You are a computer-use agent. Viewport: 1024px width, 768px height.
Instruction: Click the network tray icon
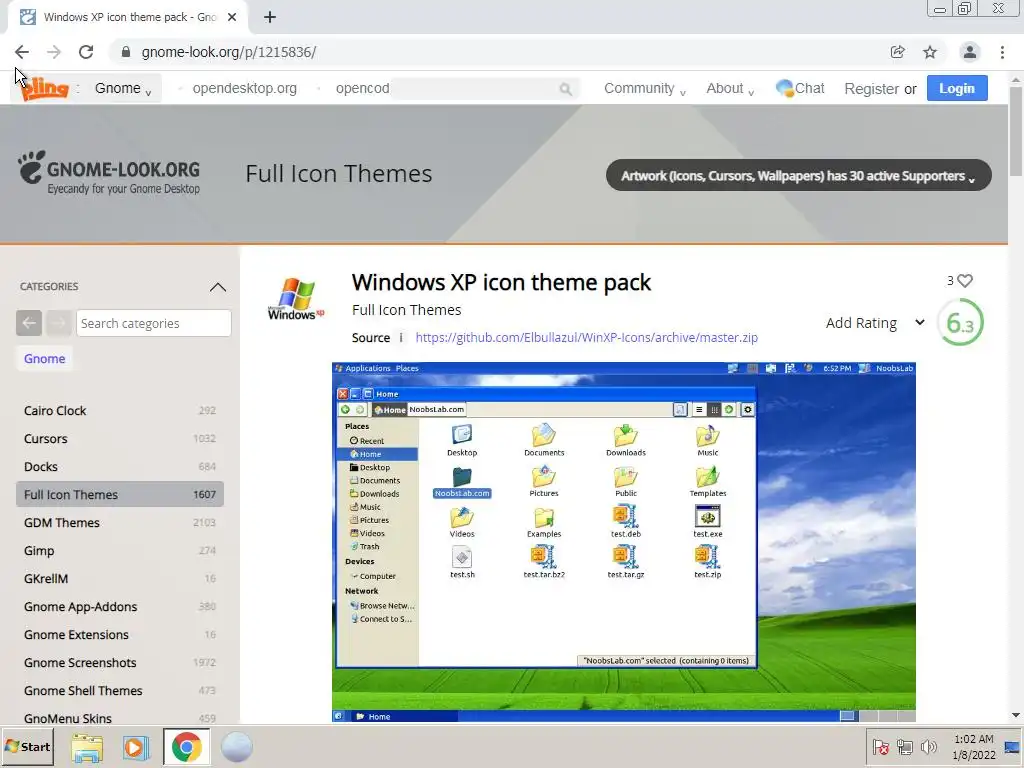904,747
